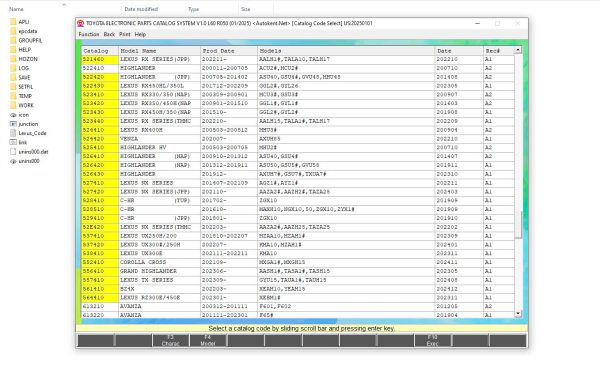This screenshot has height=373, width=600.
Task: Select the SAVE folder icon in Explorer
Action: coord(13,77)
